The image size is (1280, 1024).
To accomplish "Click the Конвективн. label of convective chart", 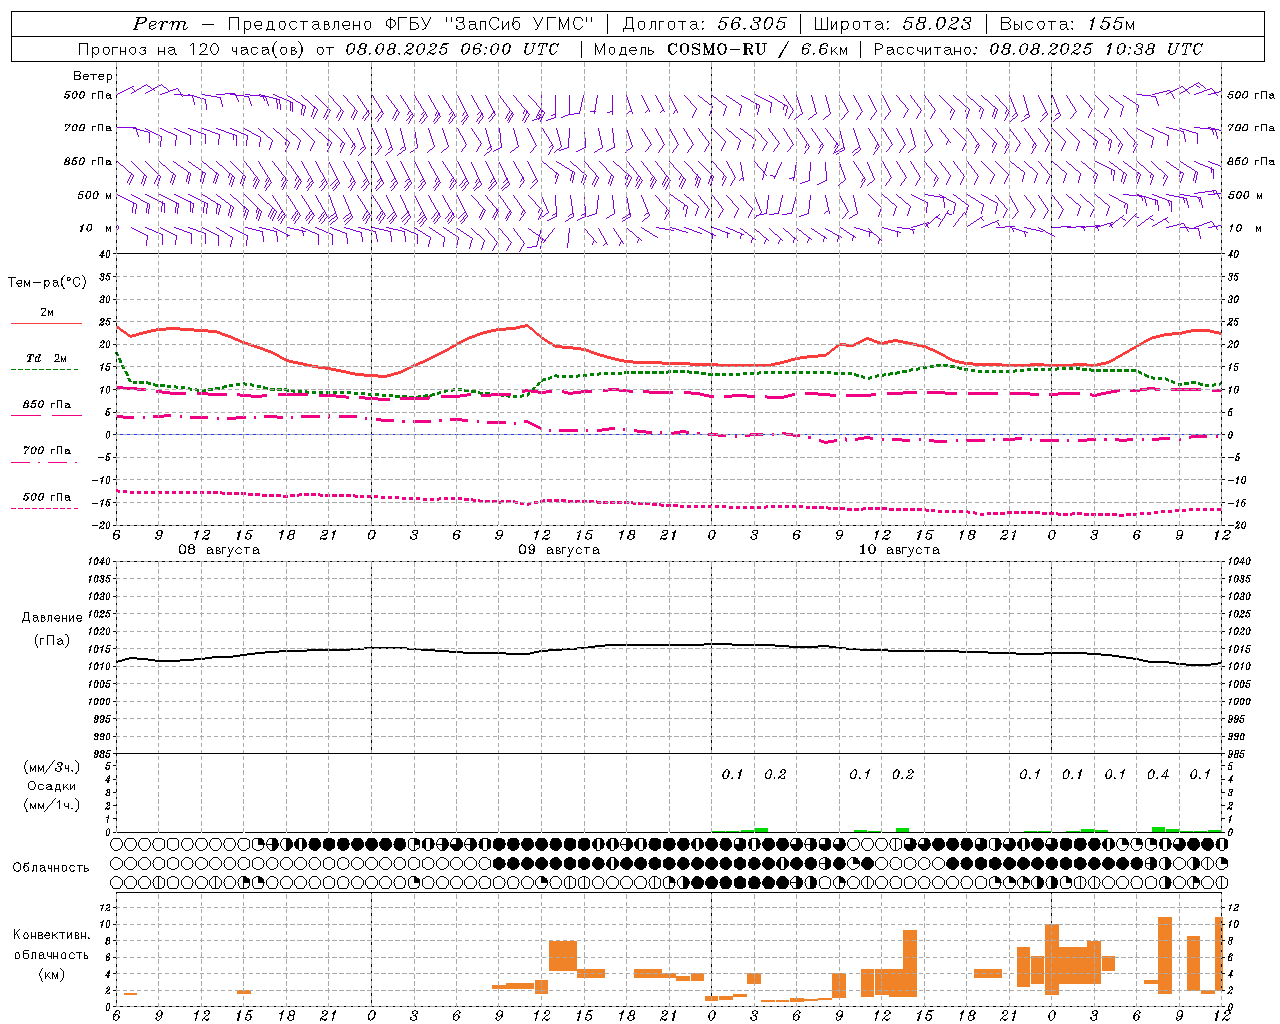I will pyautogui.click(x=52, y=935).
